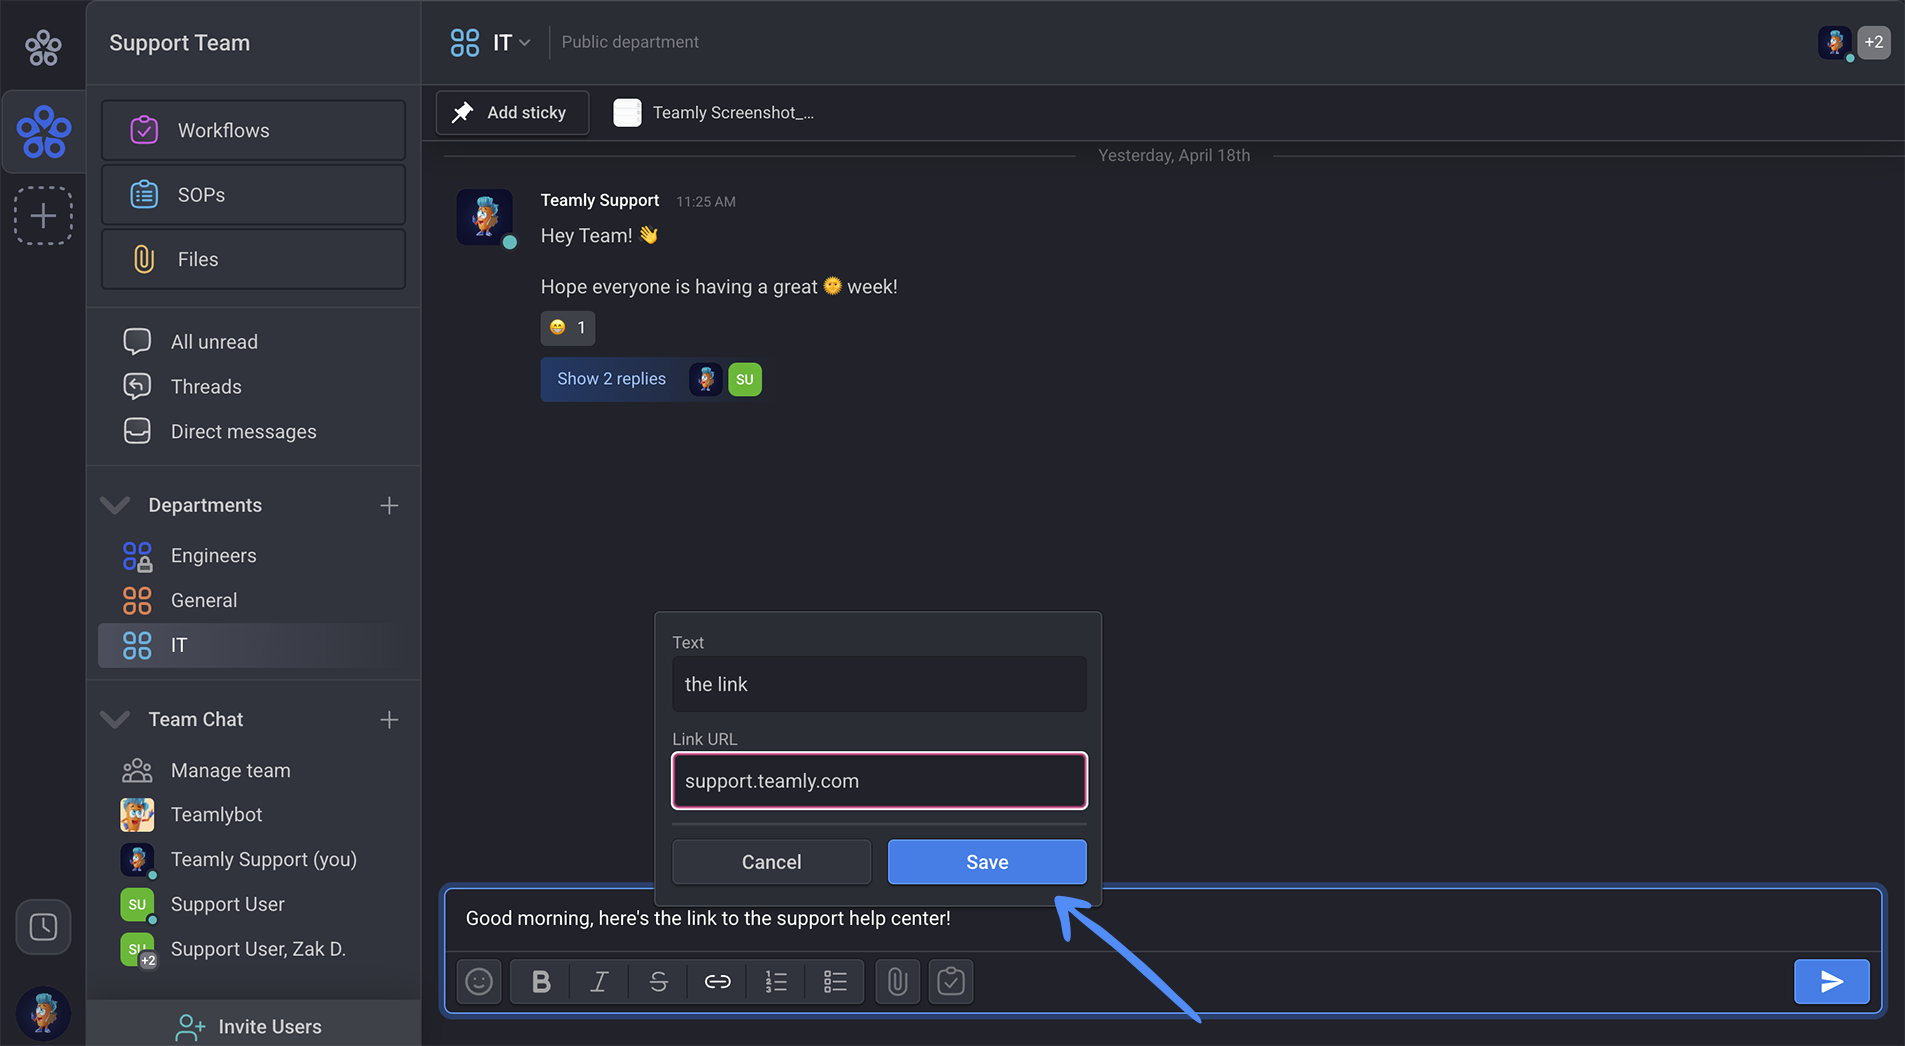Click the Teamly flower logo at top left
This screenshot has height=1046, width=1905.
43,47
